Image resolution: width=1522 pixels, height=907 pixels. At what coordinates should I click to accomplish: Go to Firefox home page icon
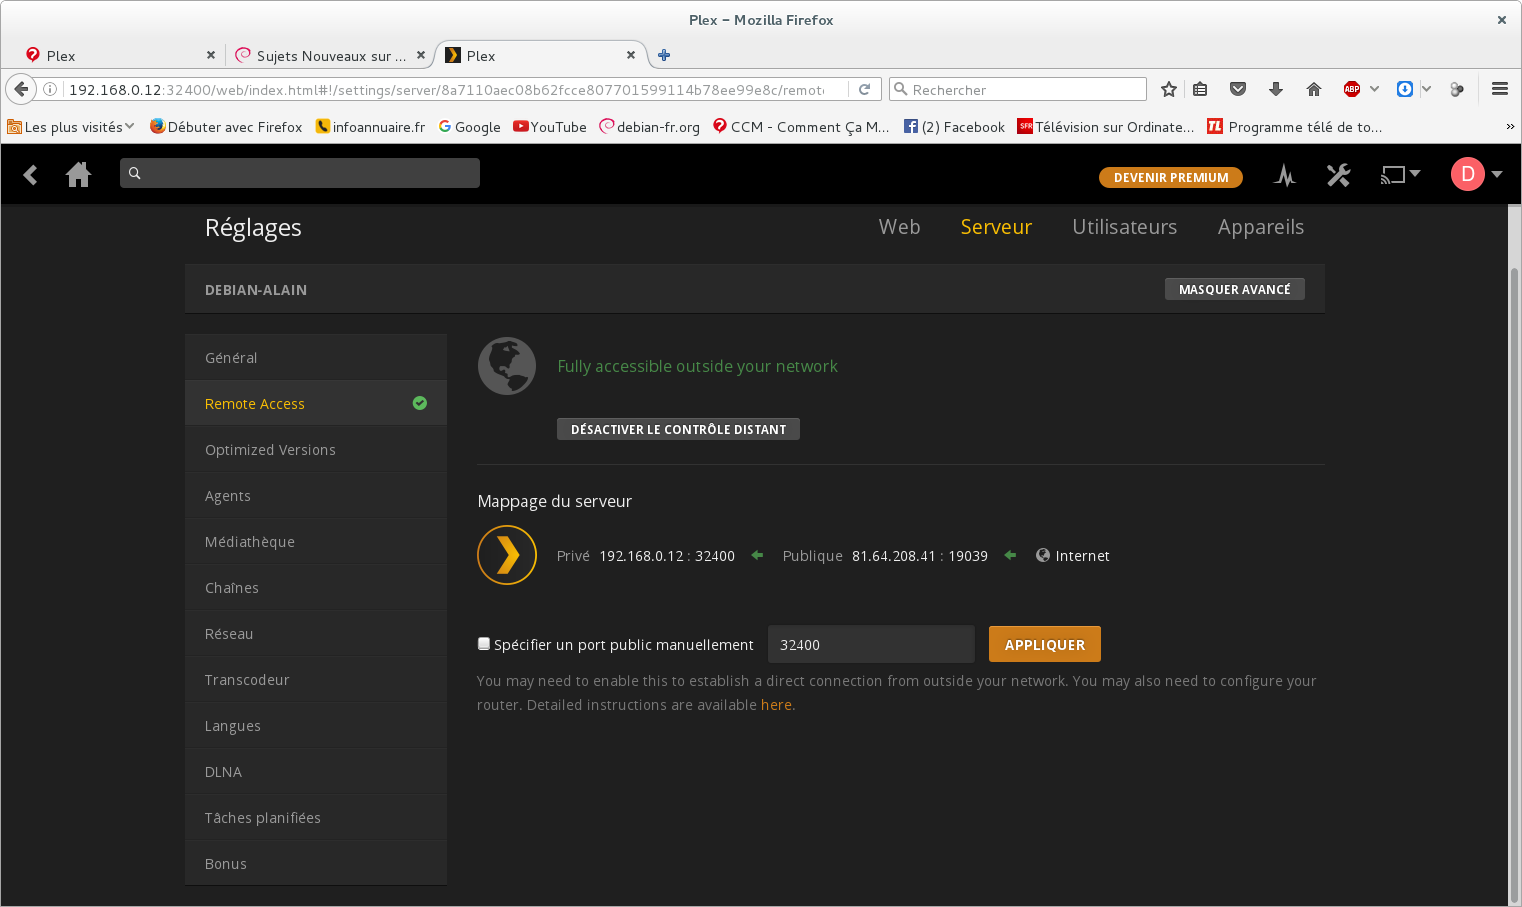click(1314, 89)
